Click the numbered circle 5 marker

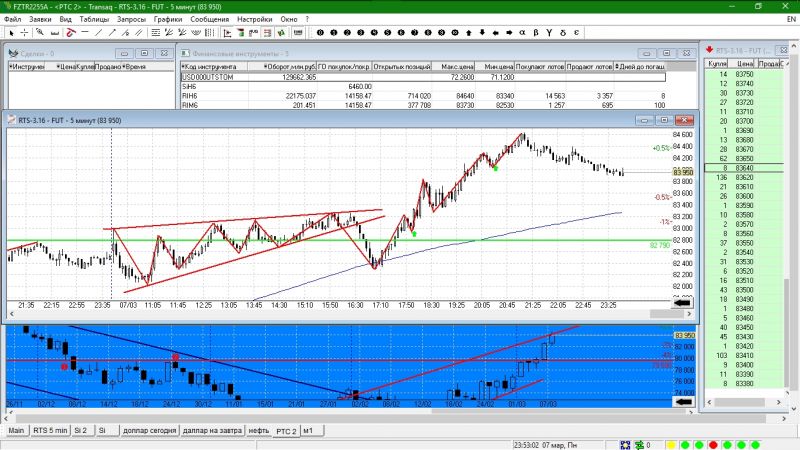(387, 33)
